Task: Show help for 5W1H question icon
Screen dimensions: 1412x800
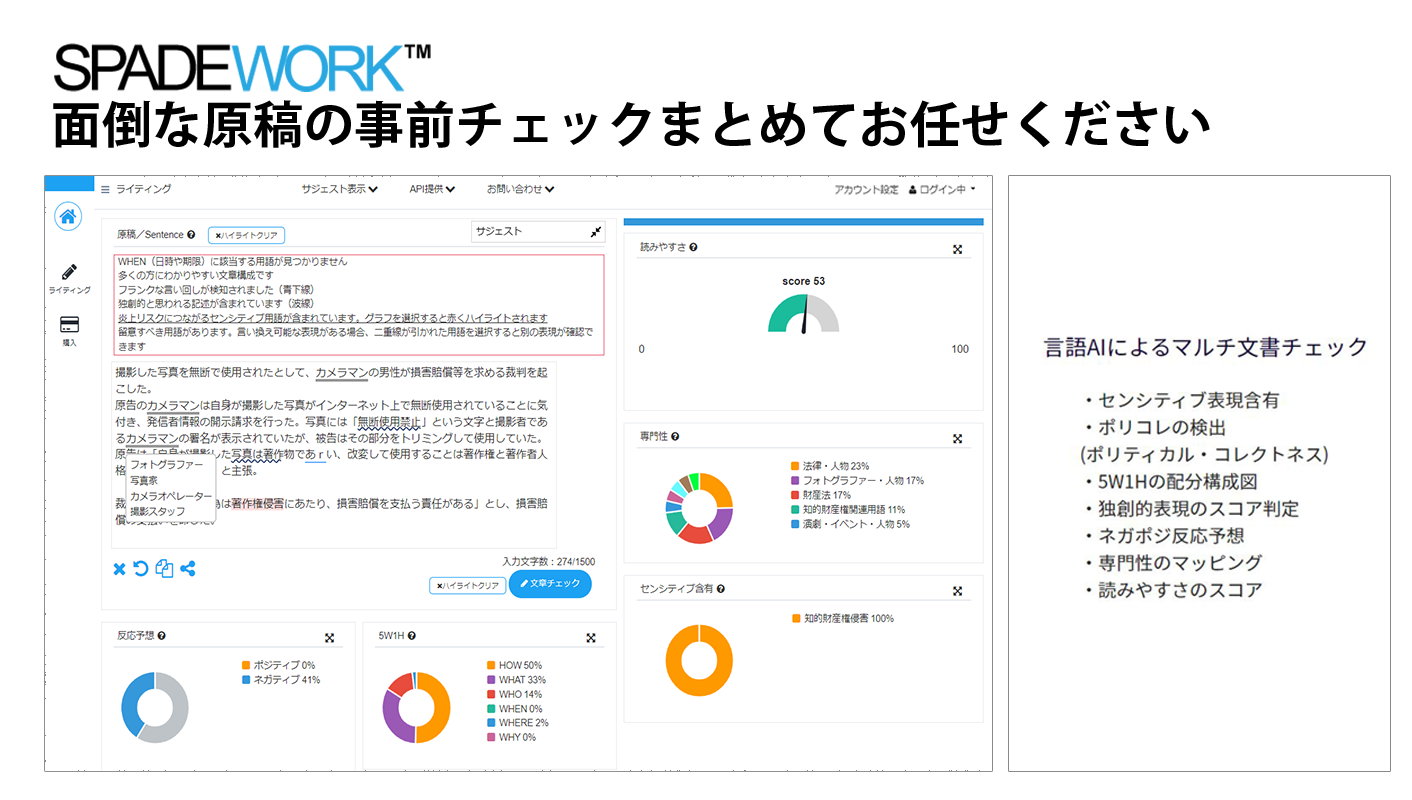Action: click(411, 635)
